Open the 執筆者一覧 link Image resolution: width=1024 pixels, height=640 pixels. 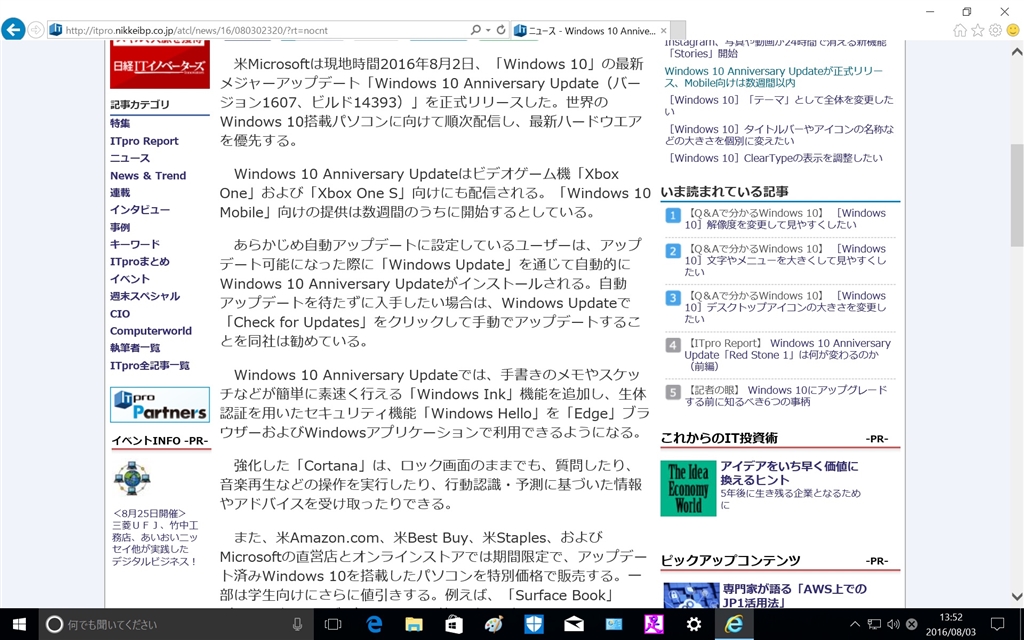(x=135, y=348)
